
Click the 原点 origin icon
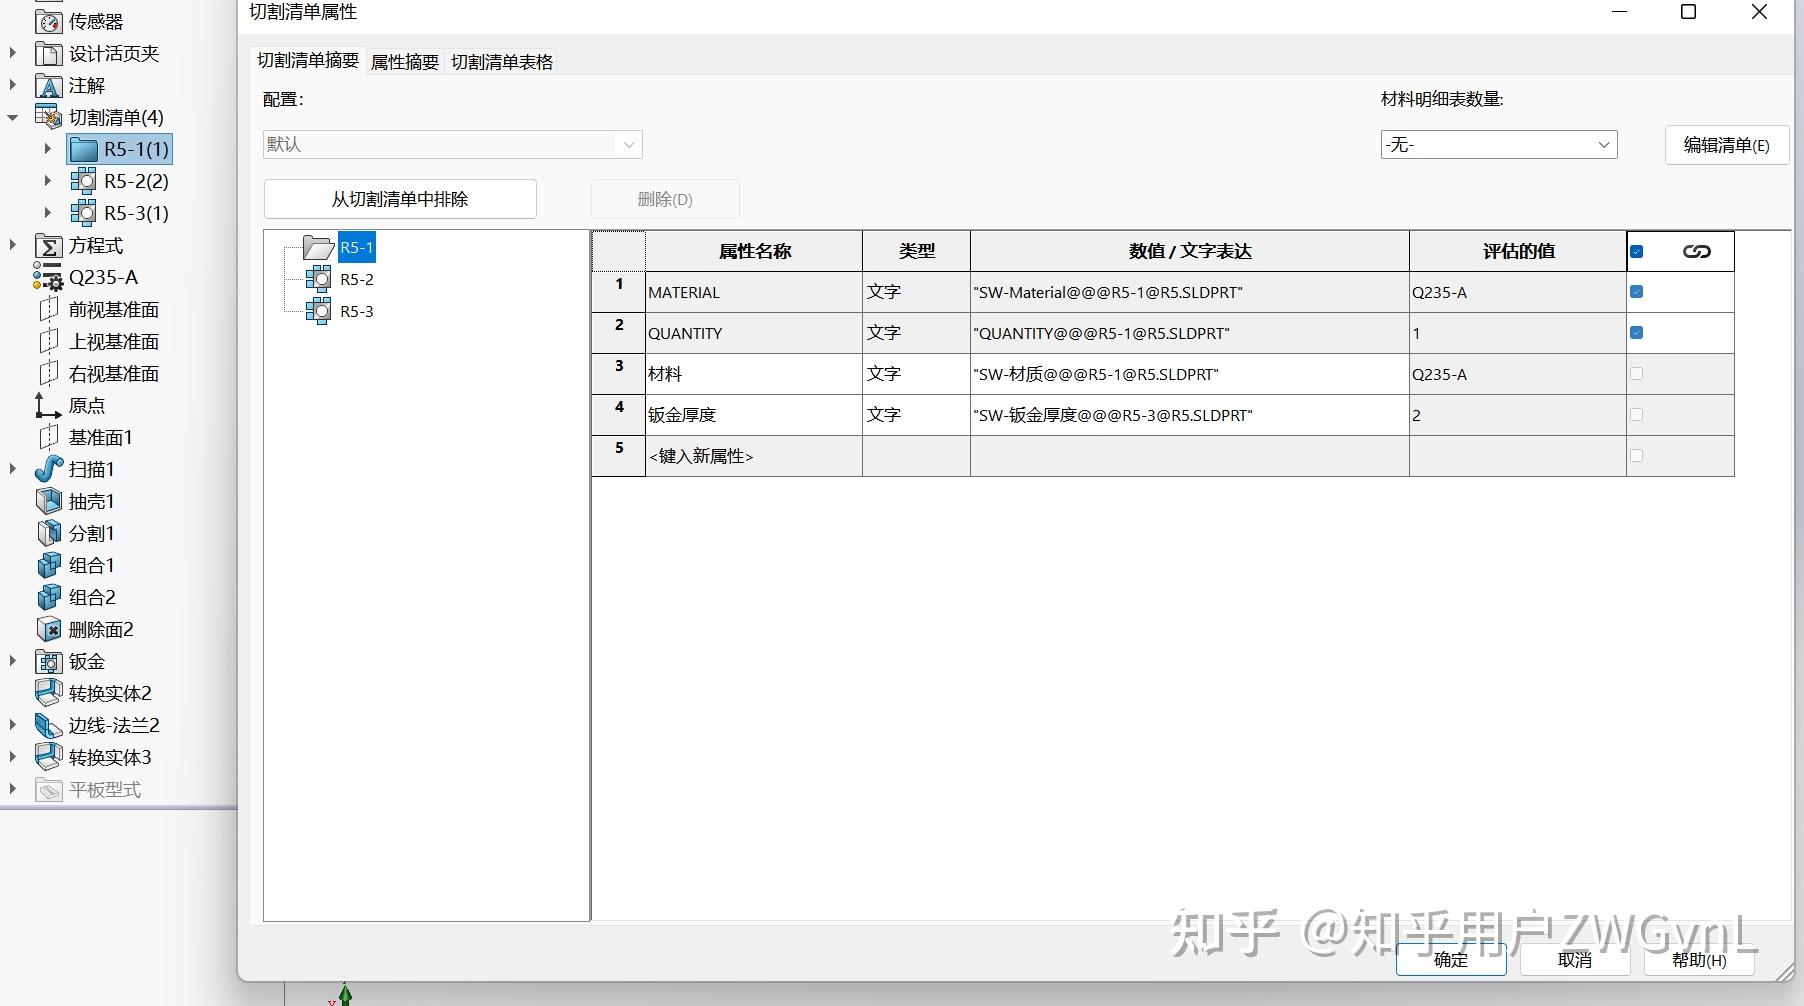pyautogui.click(x=48, y=405)
